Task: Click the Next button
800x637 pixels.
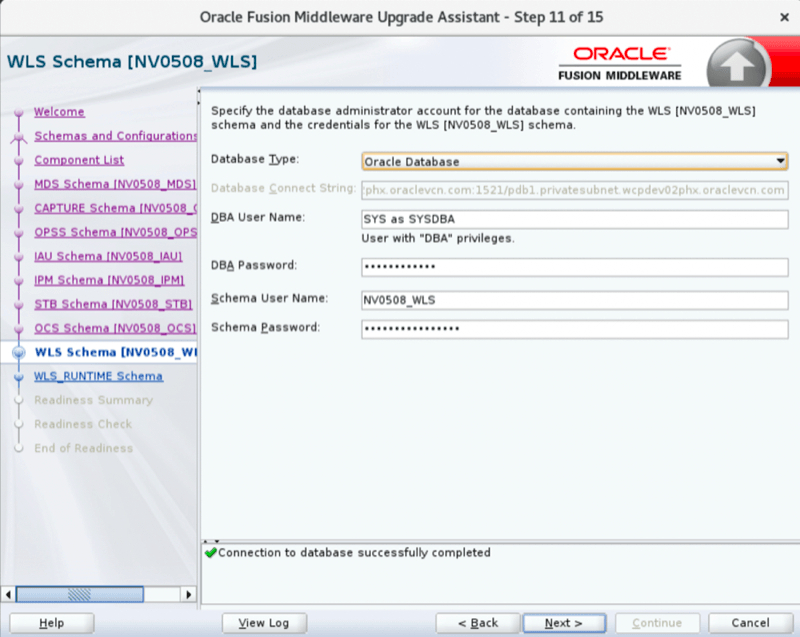Action: click(x=564, y=623)
